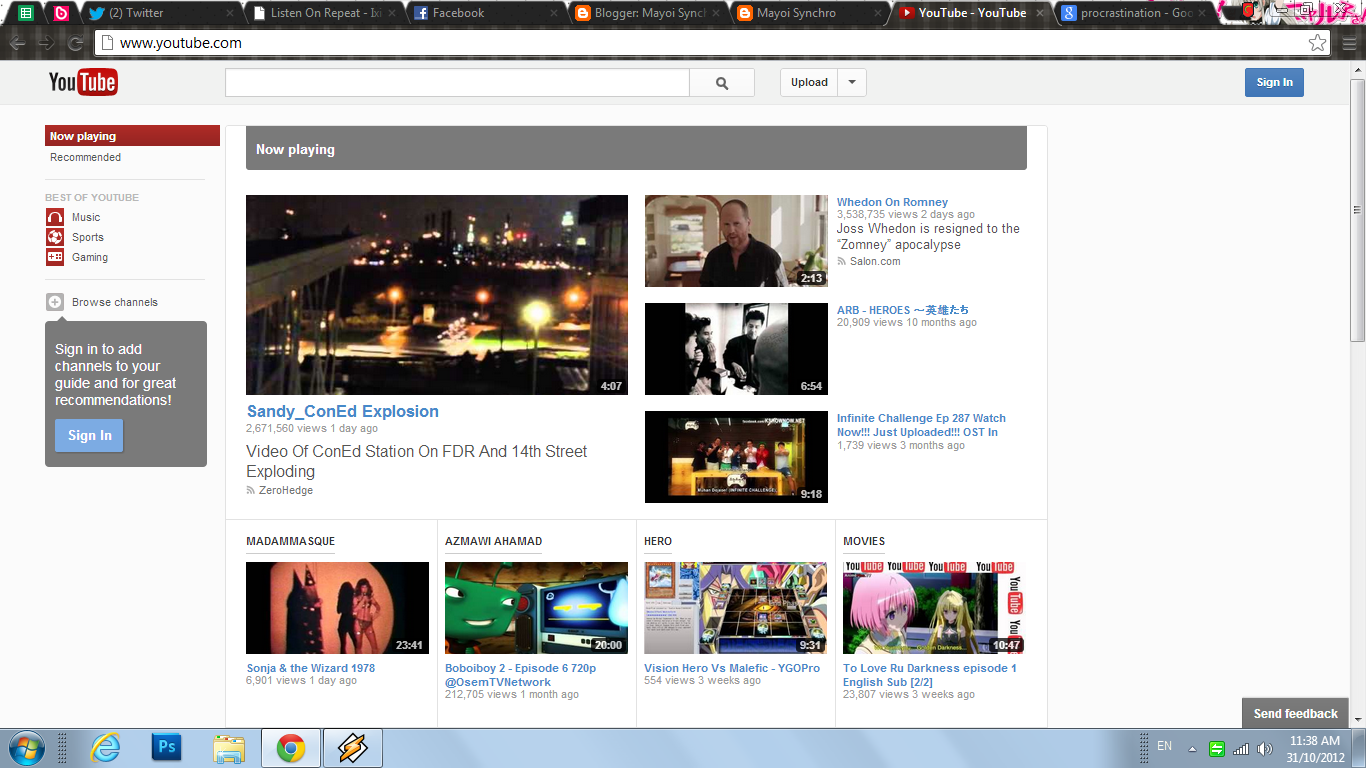Go forward with browser forward arrow
Image resolution: width=1366 pixels, height=768 pixels.
[x=46, y=43]
